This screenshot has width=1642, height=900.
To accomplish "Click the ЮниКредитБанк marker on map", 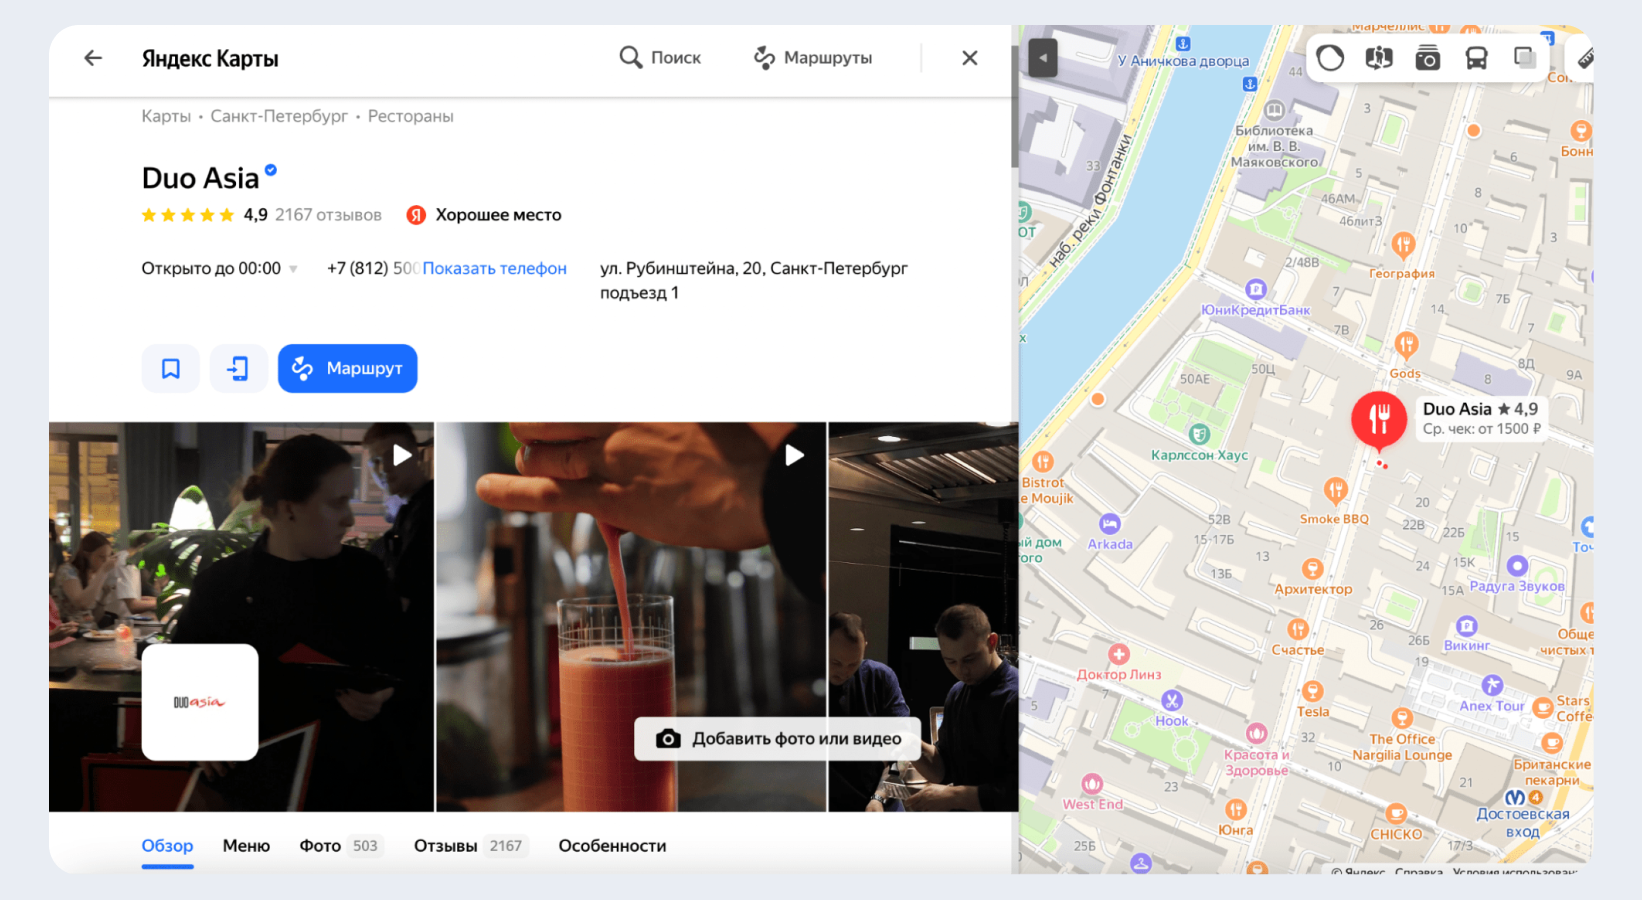I will point(1256,290).
